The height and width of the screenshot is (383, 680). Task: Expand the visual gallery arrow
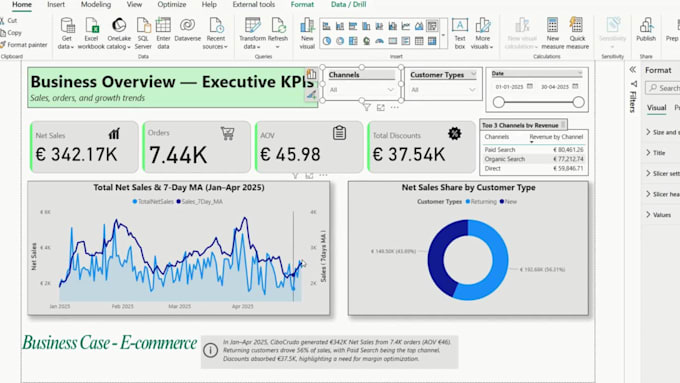tap(443, 34)
